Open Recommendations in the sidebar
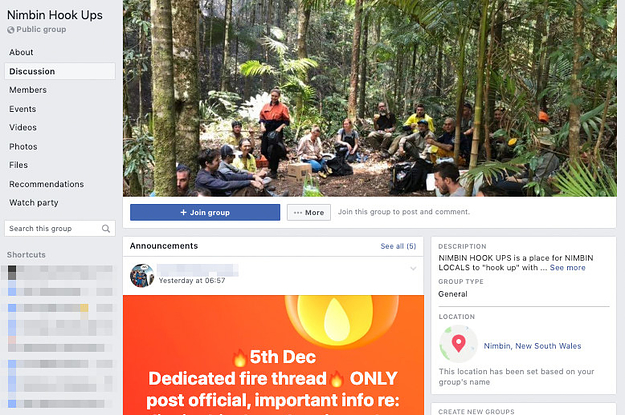 tap(47, 184)
